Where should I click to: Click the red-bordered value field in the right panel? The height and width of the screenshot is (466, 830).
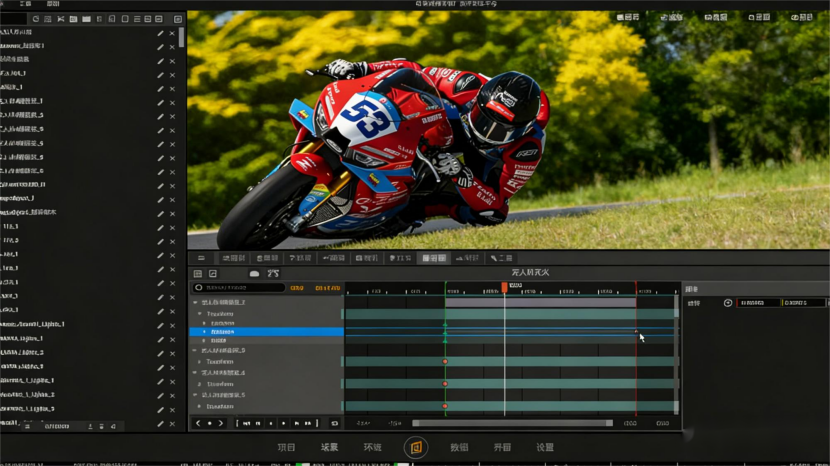point(759,303)
